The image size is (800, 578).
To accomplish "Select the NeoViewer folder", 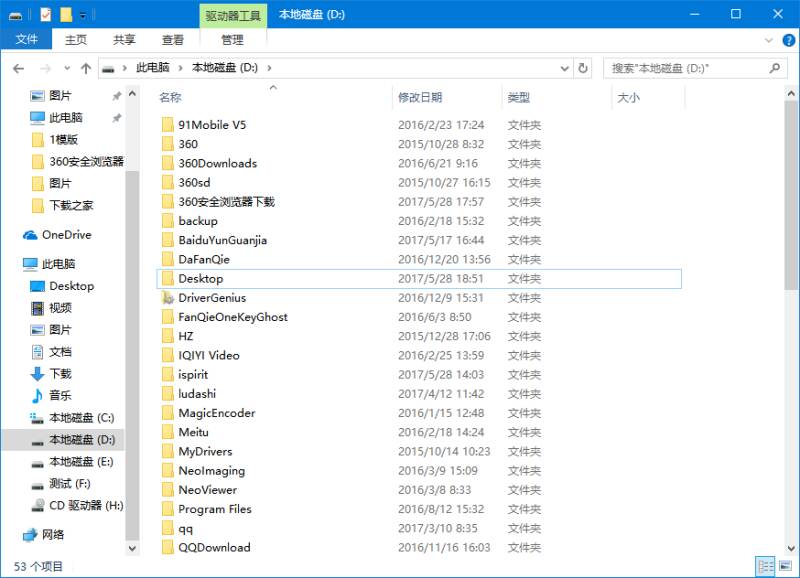I will (208, 490).
